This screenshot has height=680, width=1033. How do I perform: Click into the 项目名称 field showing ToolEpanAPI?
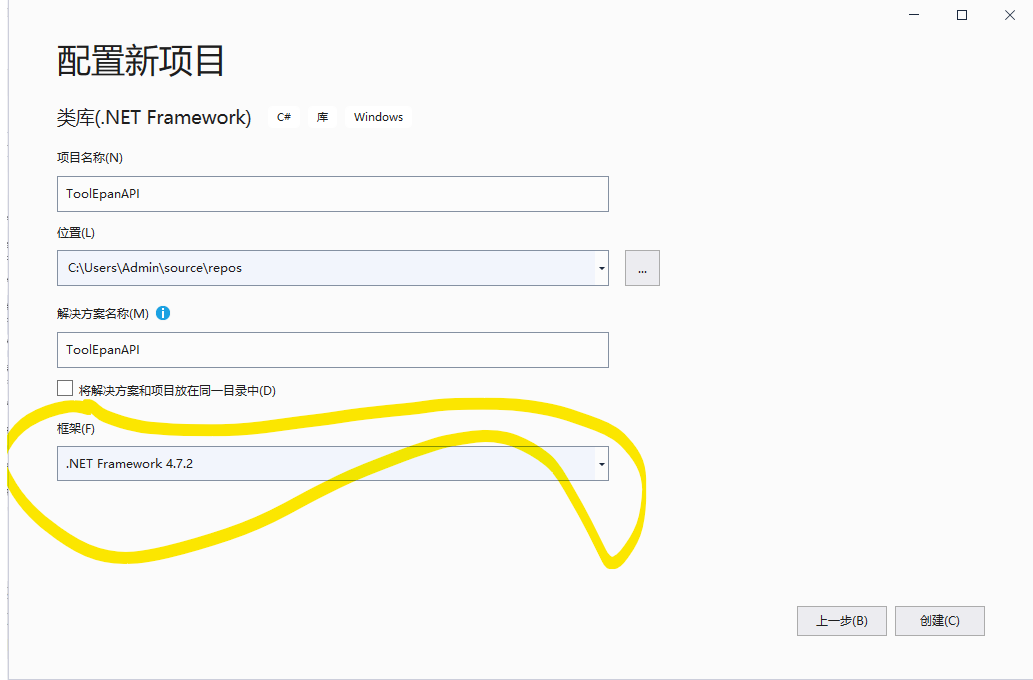tap(330, 193)
